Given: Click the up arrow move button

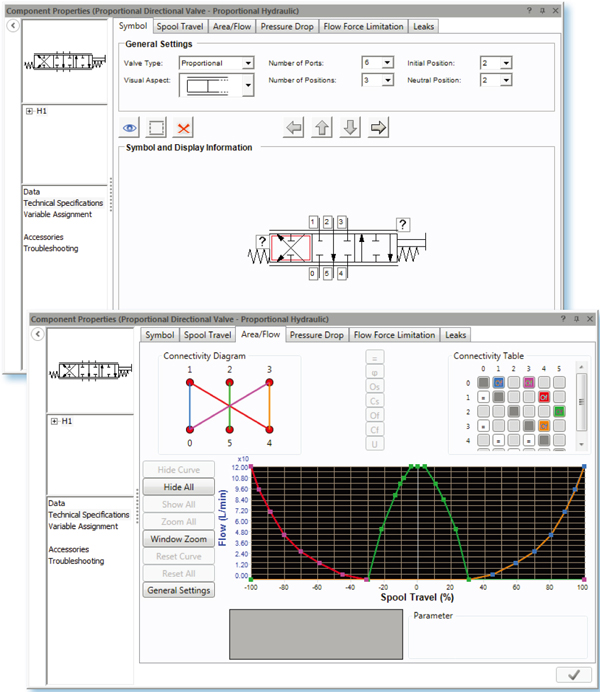Looking at the screenshot, I should tap(322, 128).
